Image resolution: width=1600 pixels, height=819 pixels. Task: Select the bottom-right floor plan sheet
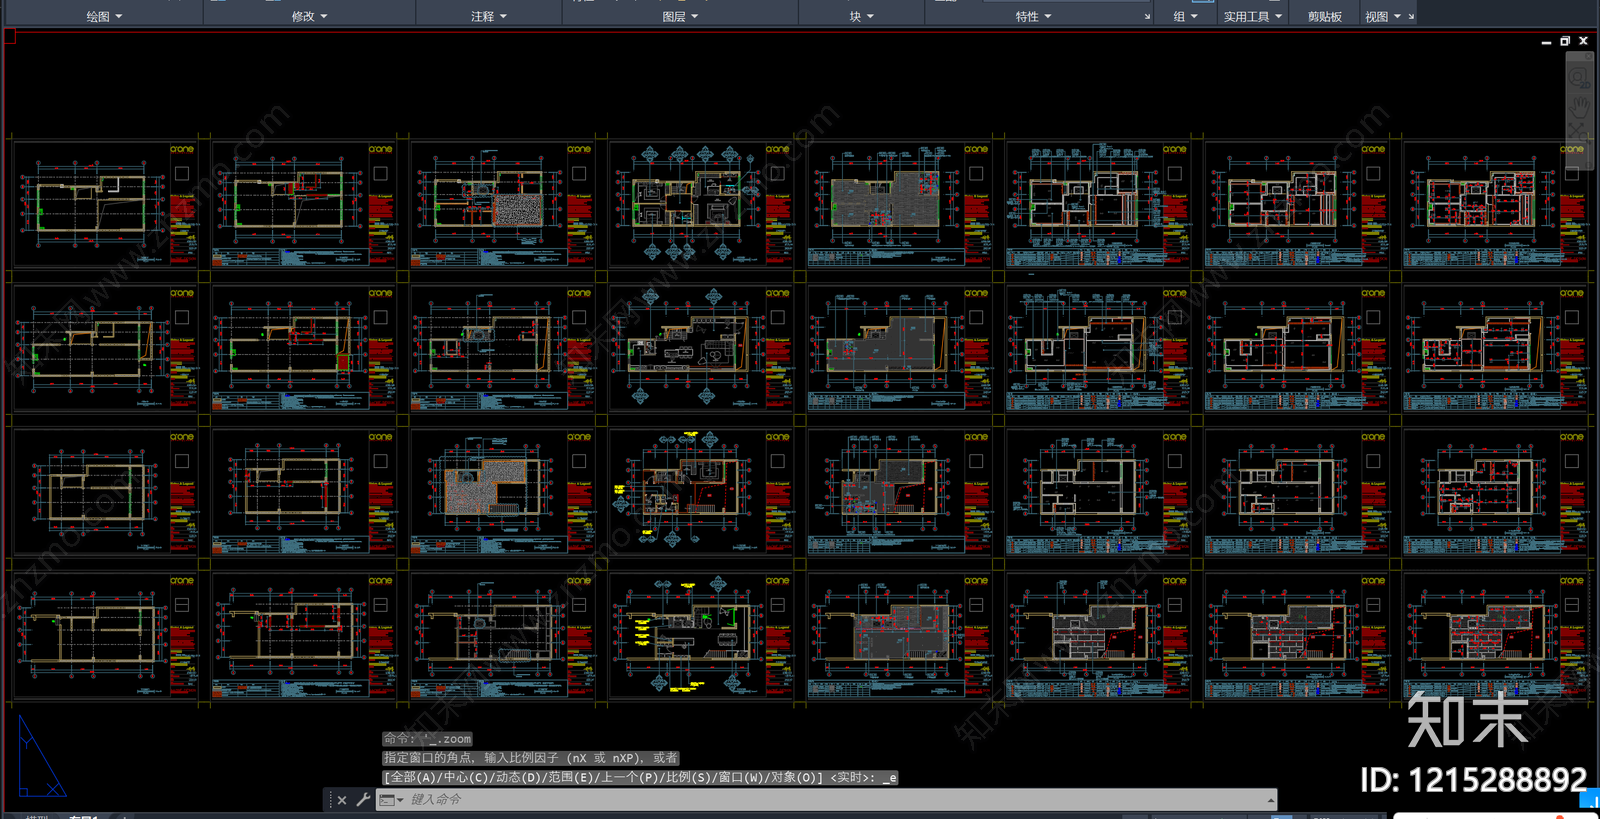(x=1495, y=636)
